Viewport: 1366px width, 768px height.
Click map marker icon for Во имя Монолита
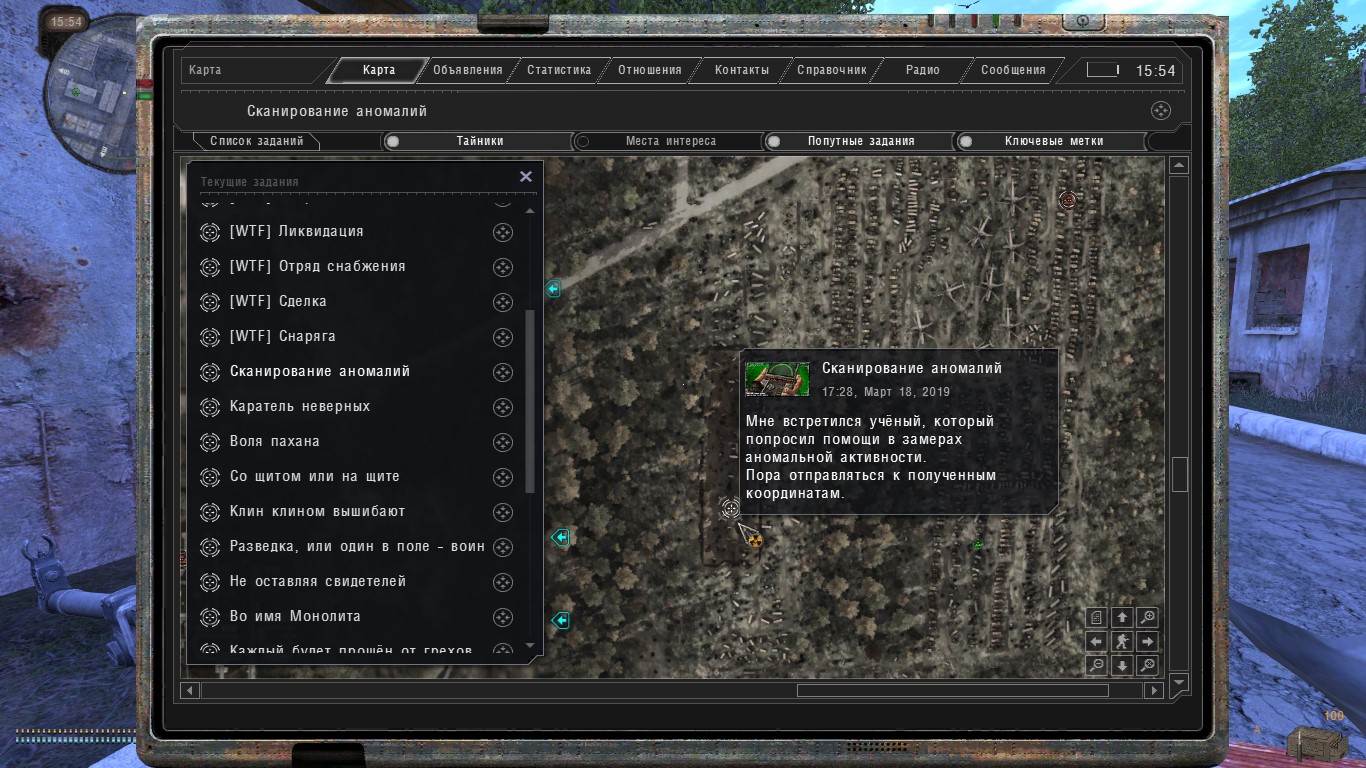pyautogui.click(x=503, y=617)
